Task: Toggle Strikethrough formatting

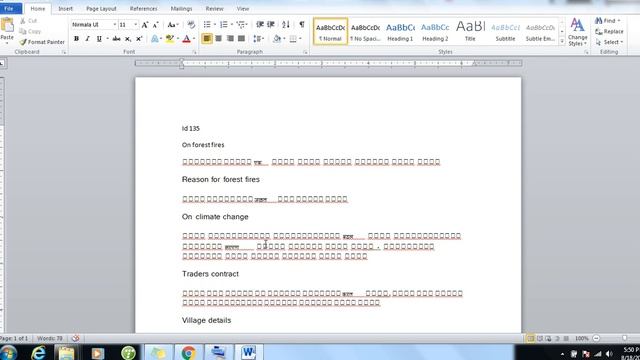Action: coord(116,39)
